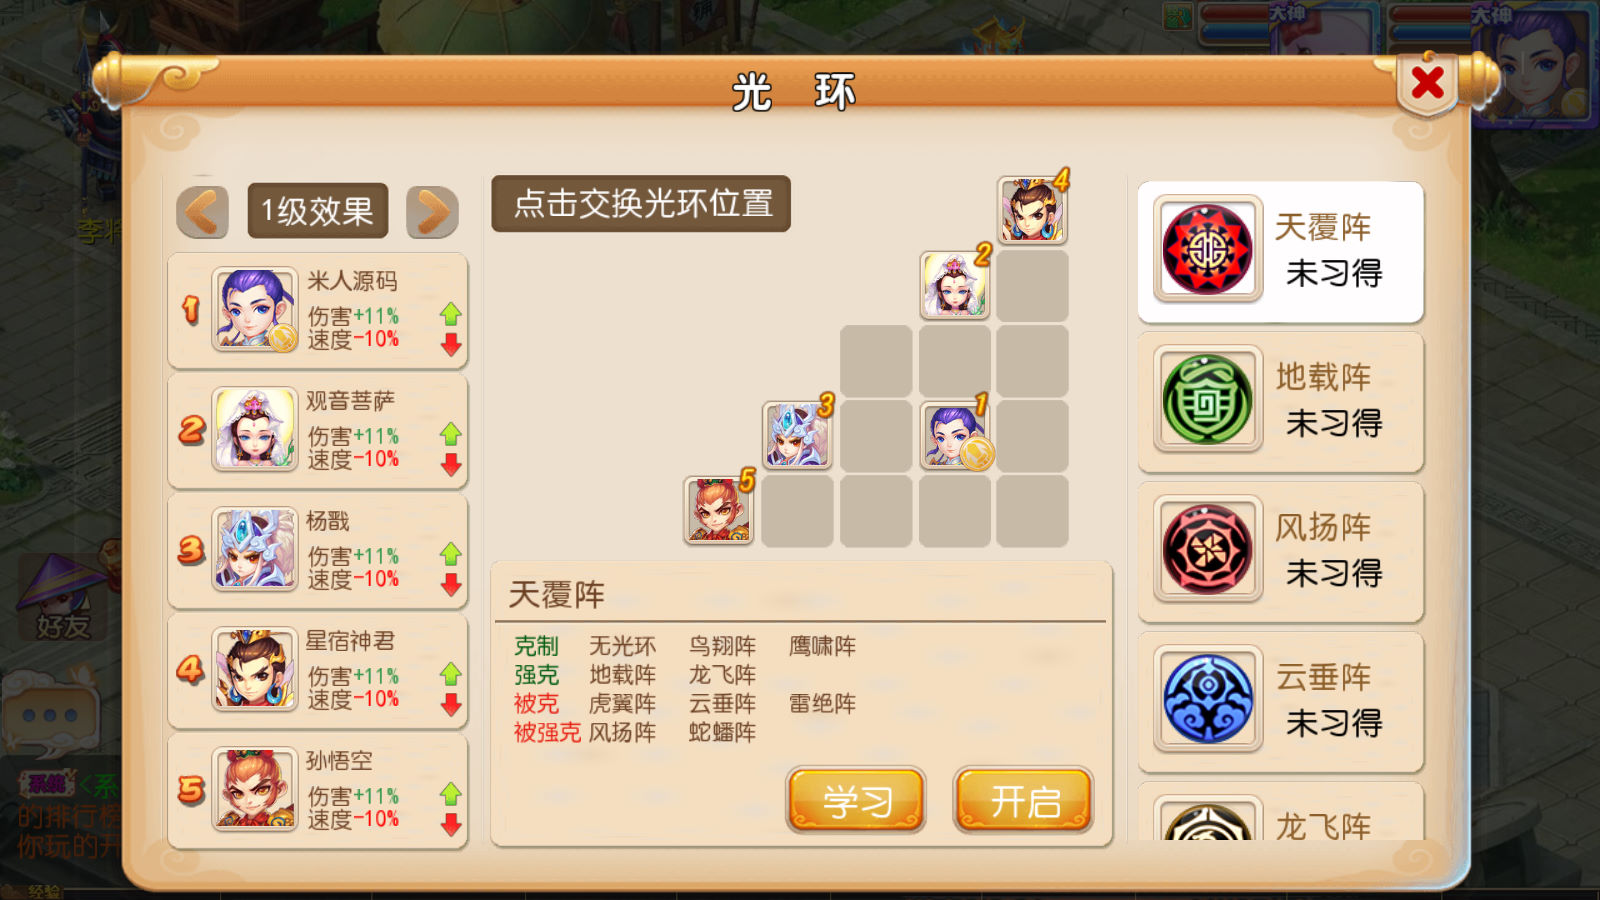Close the 光环 window with the red X
Image resolution: width=1600 pixels, height=900 pixels.
[x=1428, y=83]
